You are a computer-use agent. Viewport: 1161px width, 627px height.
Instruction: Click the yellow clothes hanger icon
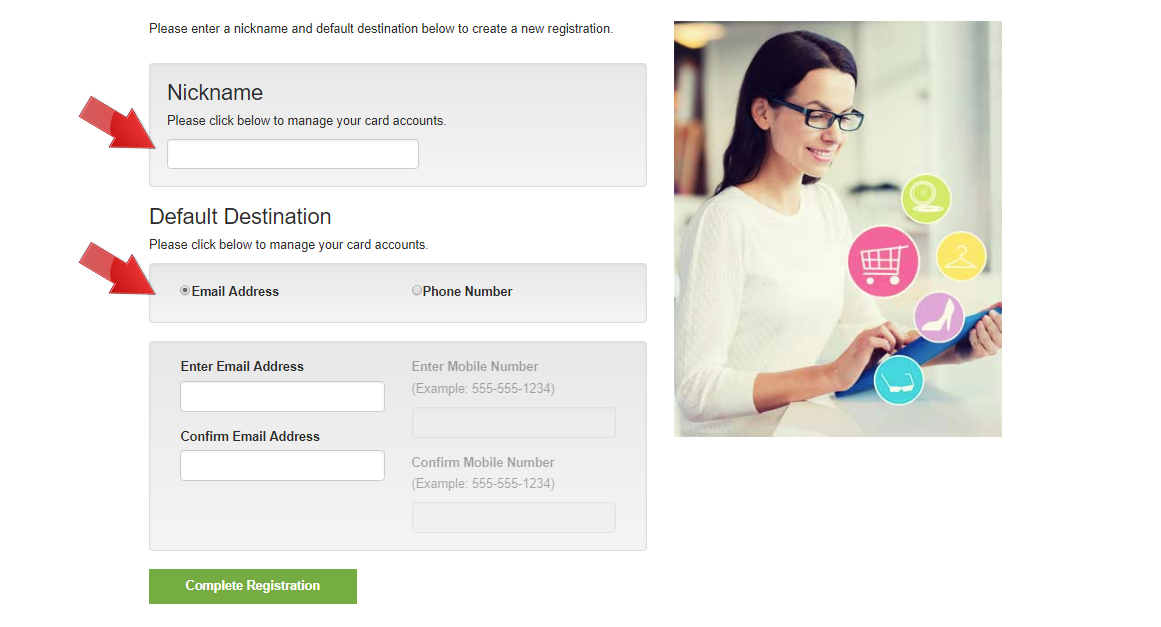[x=961, y=257]
